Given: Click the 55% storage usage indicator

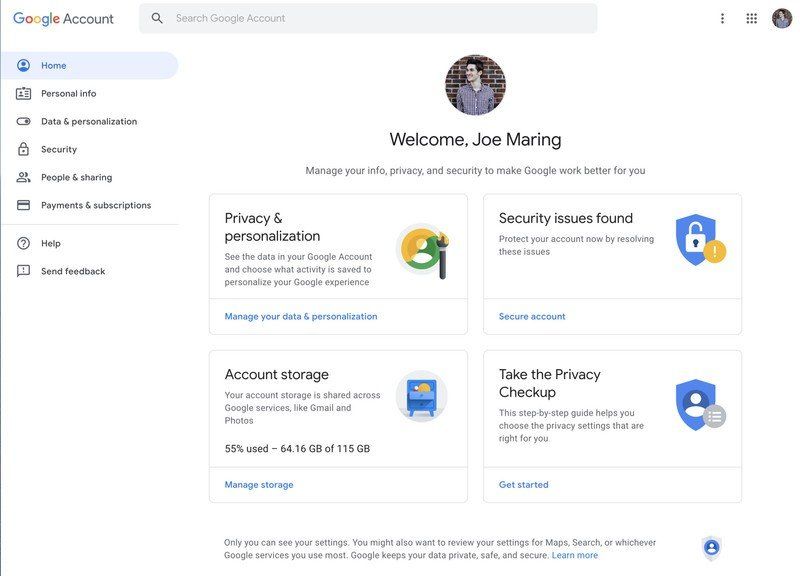Looking at the screenshot, I should (296, 448).
